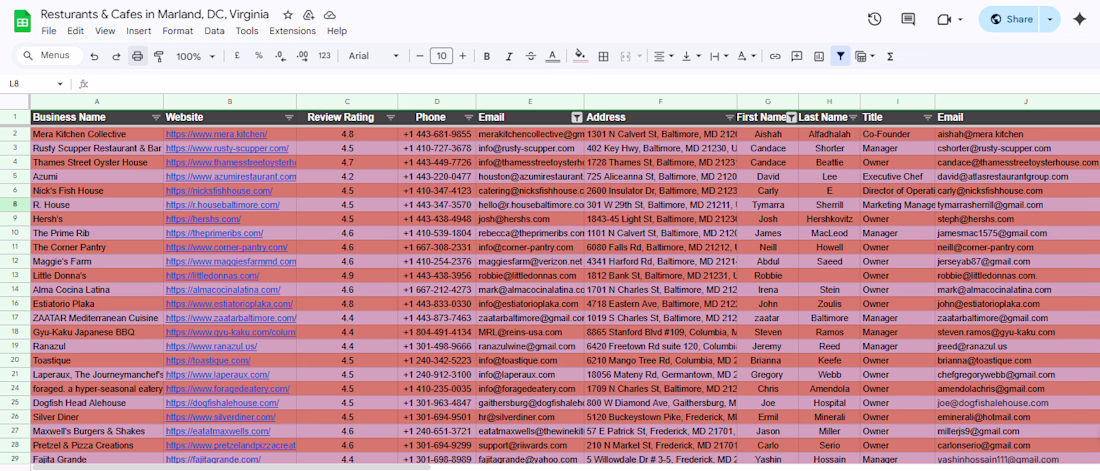Toggle the active filter button
Image resolution: width=1100 pixels, height=471 pixels.
pyautogui.click(x=840, y=56)
